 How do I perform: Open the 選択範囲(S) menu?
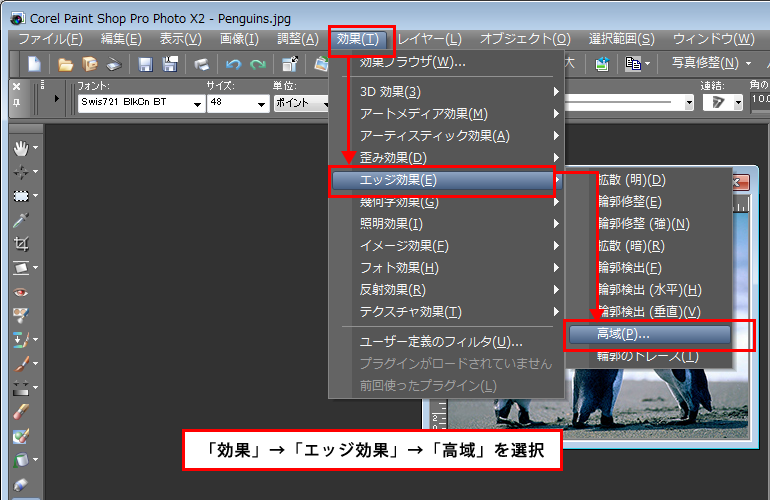click(621, 39)
